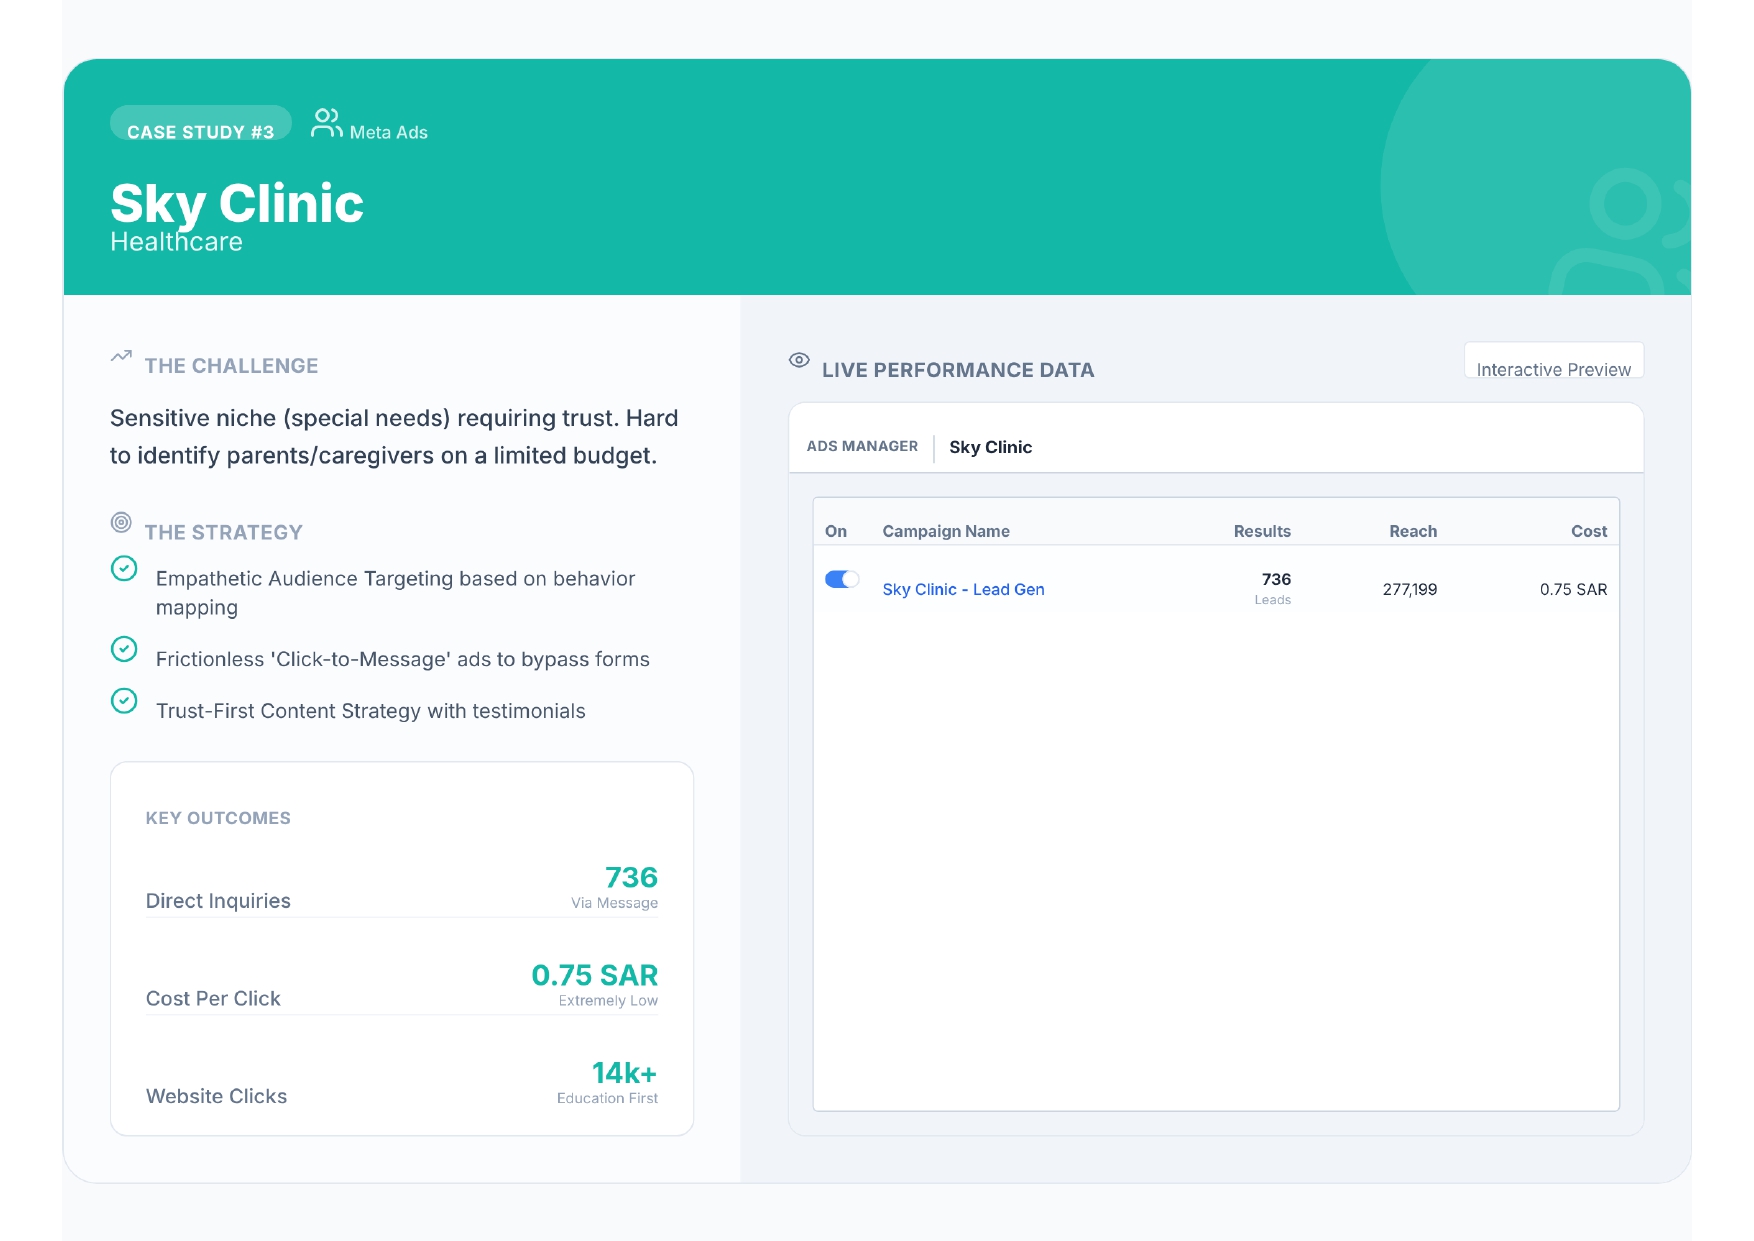Sort by the Reach column header
Screen dimensions: 1754x1241
[x=1413, y=531]
